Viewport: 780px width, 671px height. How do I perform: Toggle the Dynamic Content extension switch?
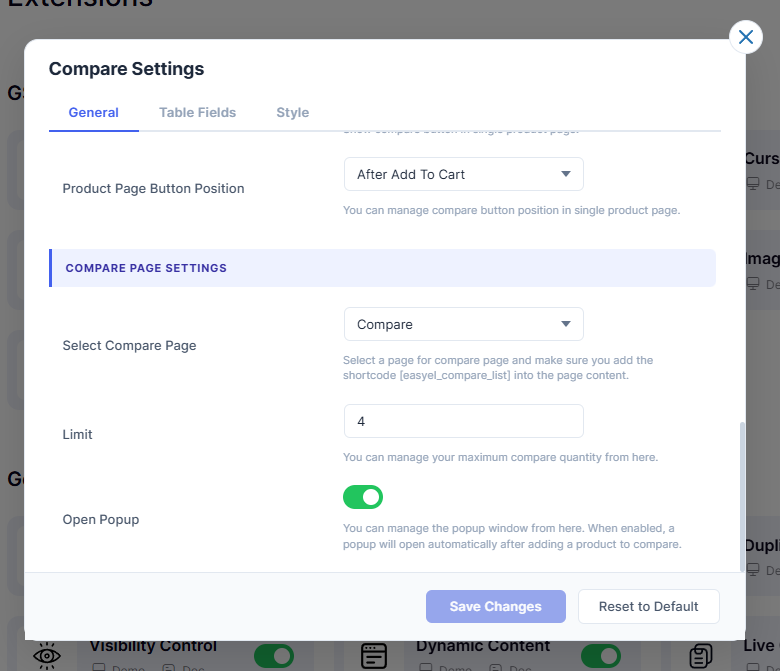[600, 655]
